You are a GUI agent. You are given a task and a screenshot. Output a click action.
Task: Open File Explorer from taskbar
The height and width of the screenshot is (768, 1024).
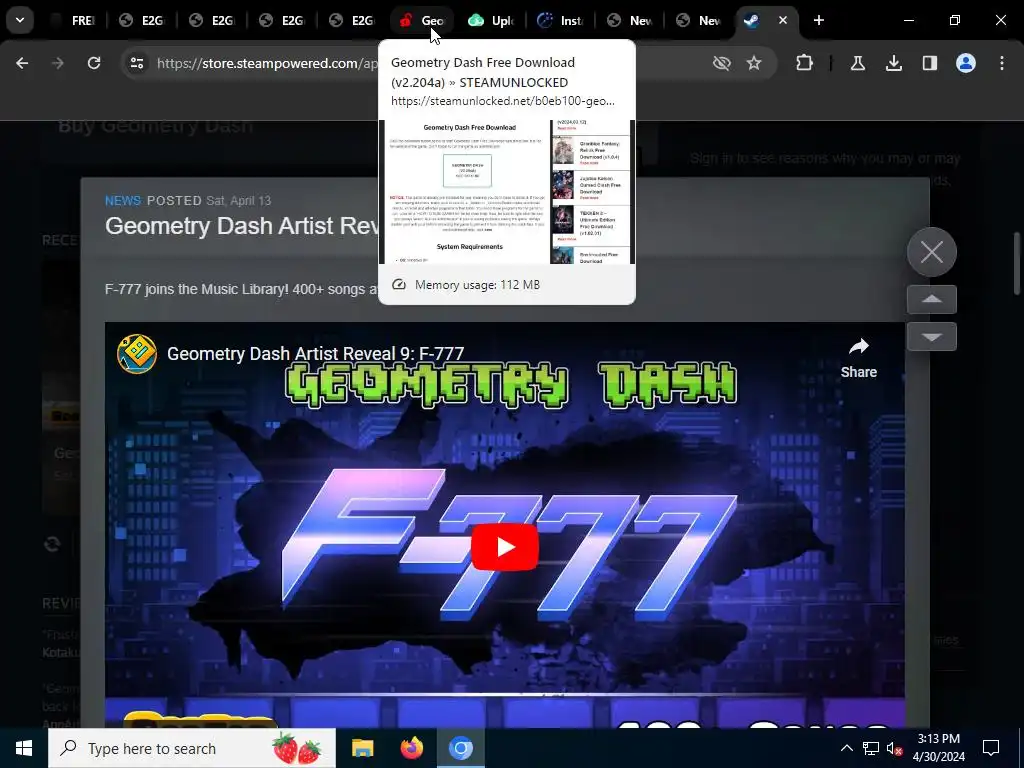click(362, 748)
